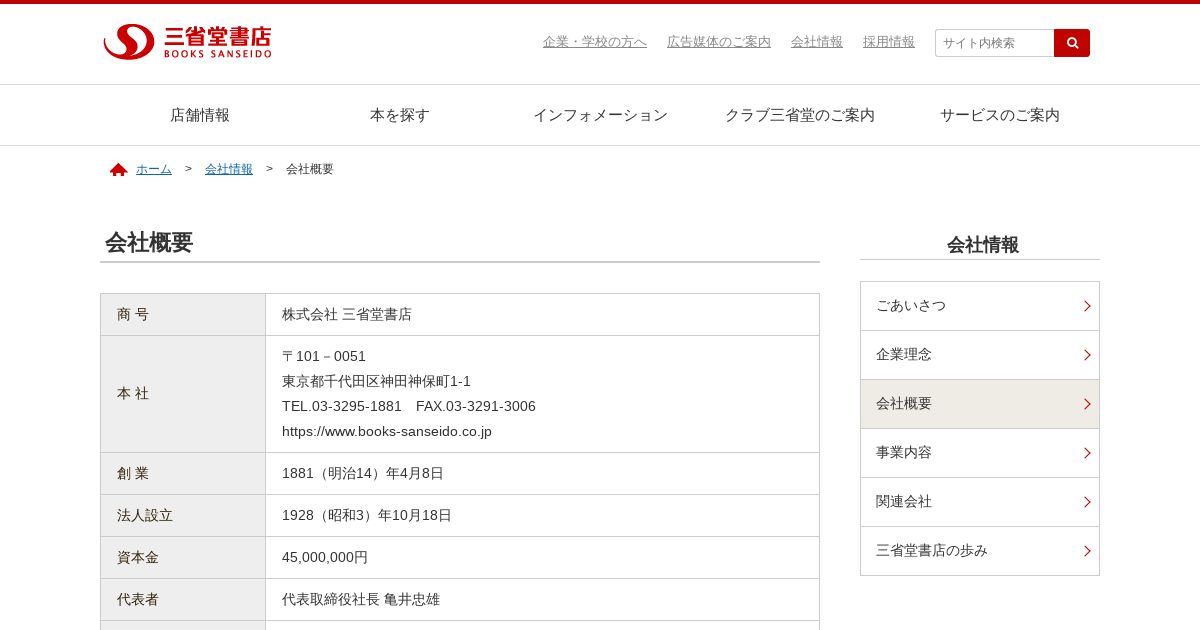
Task: Click the chevron arrow beside 事業内容
Action: tap(1087, 453)
